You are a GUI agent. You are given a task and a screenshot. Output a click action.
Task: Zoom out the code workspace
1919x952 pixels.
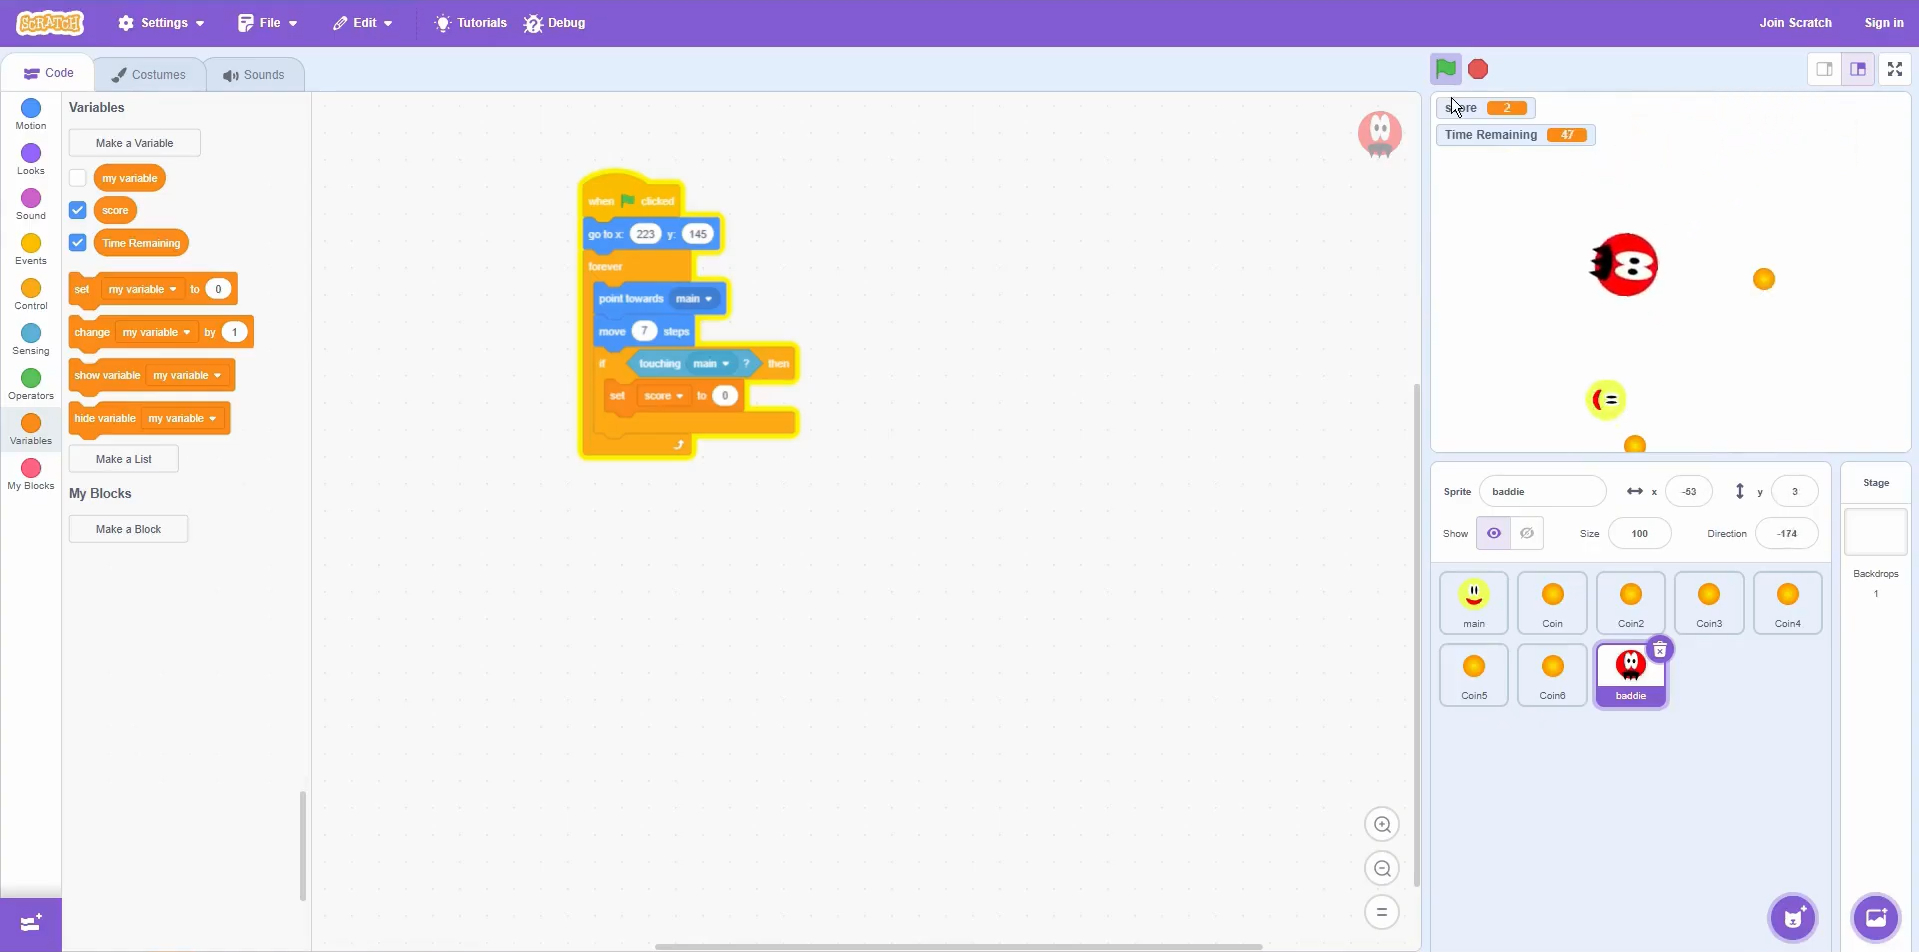[x=1382, y=869]
